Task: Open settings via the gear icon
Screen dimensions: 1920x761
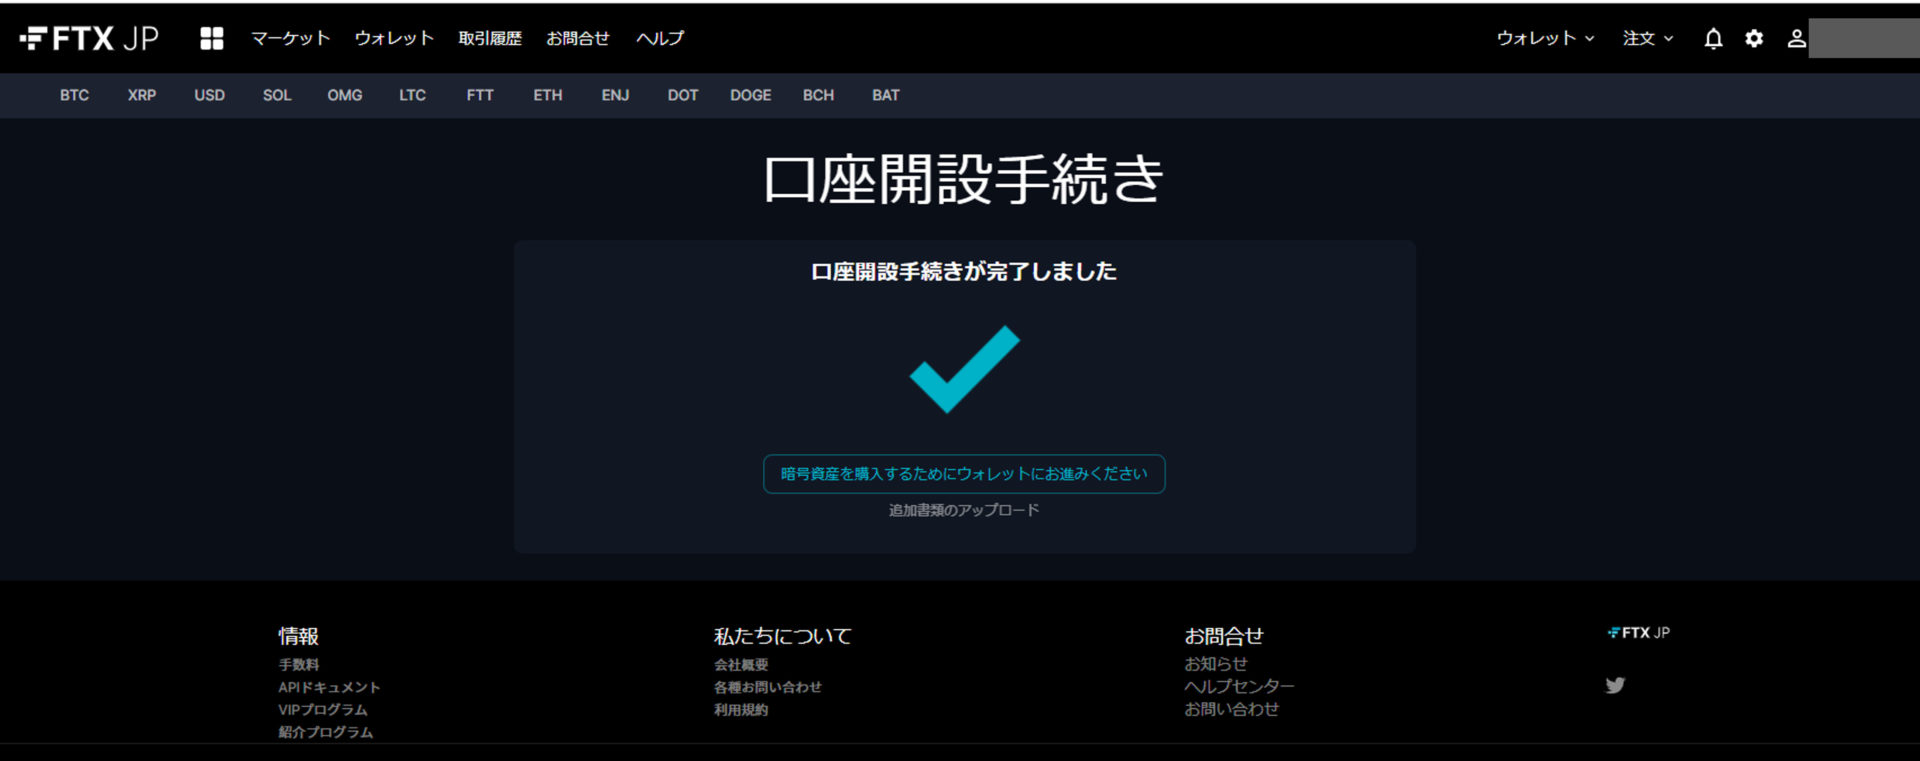Action: 1754,38
